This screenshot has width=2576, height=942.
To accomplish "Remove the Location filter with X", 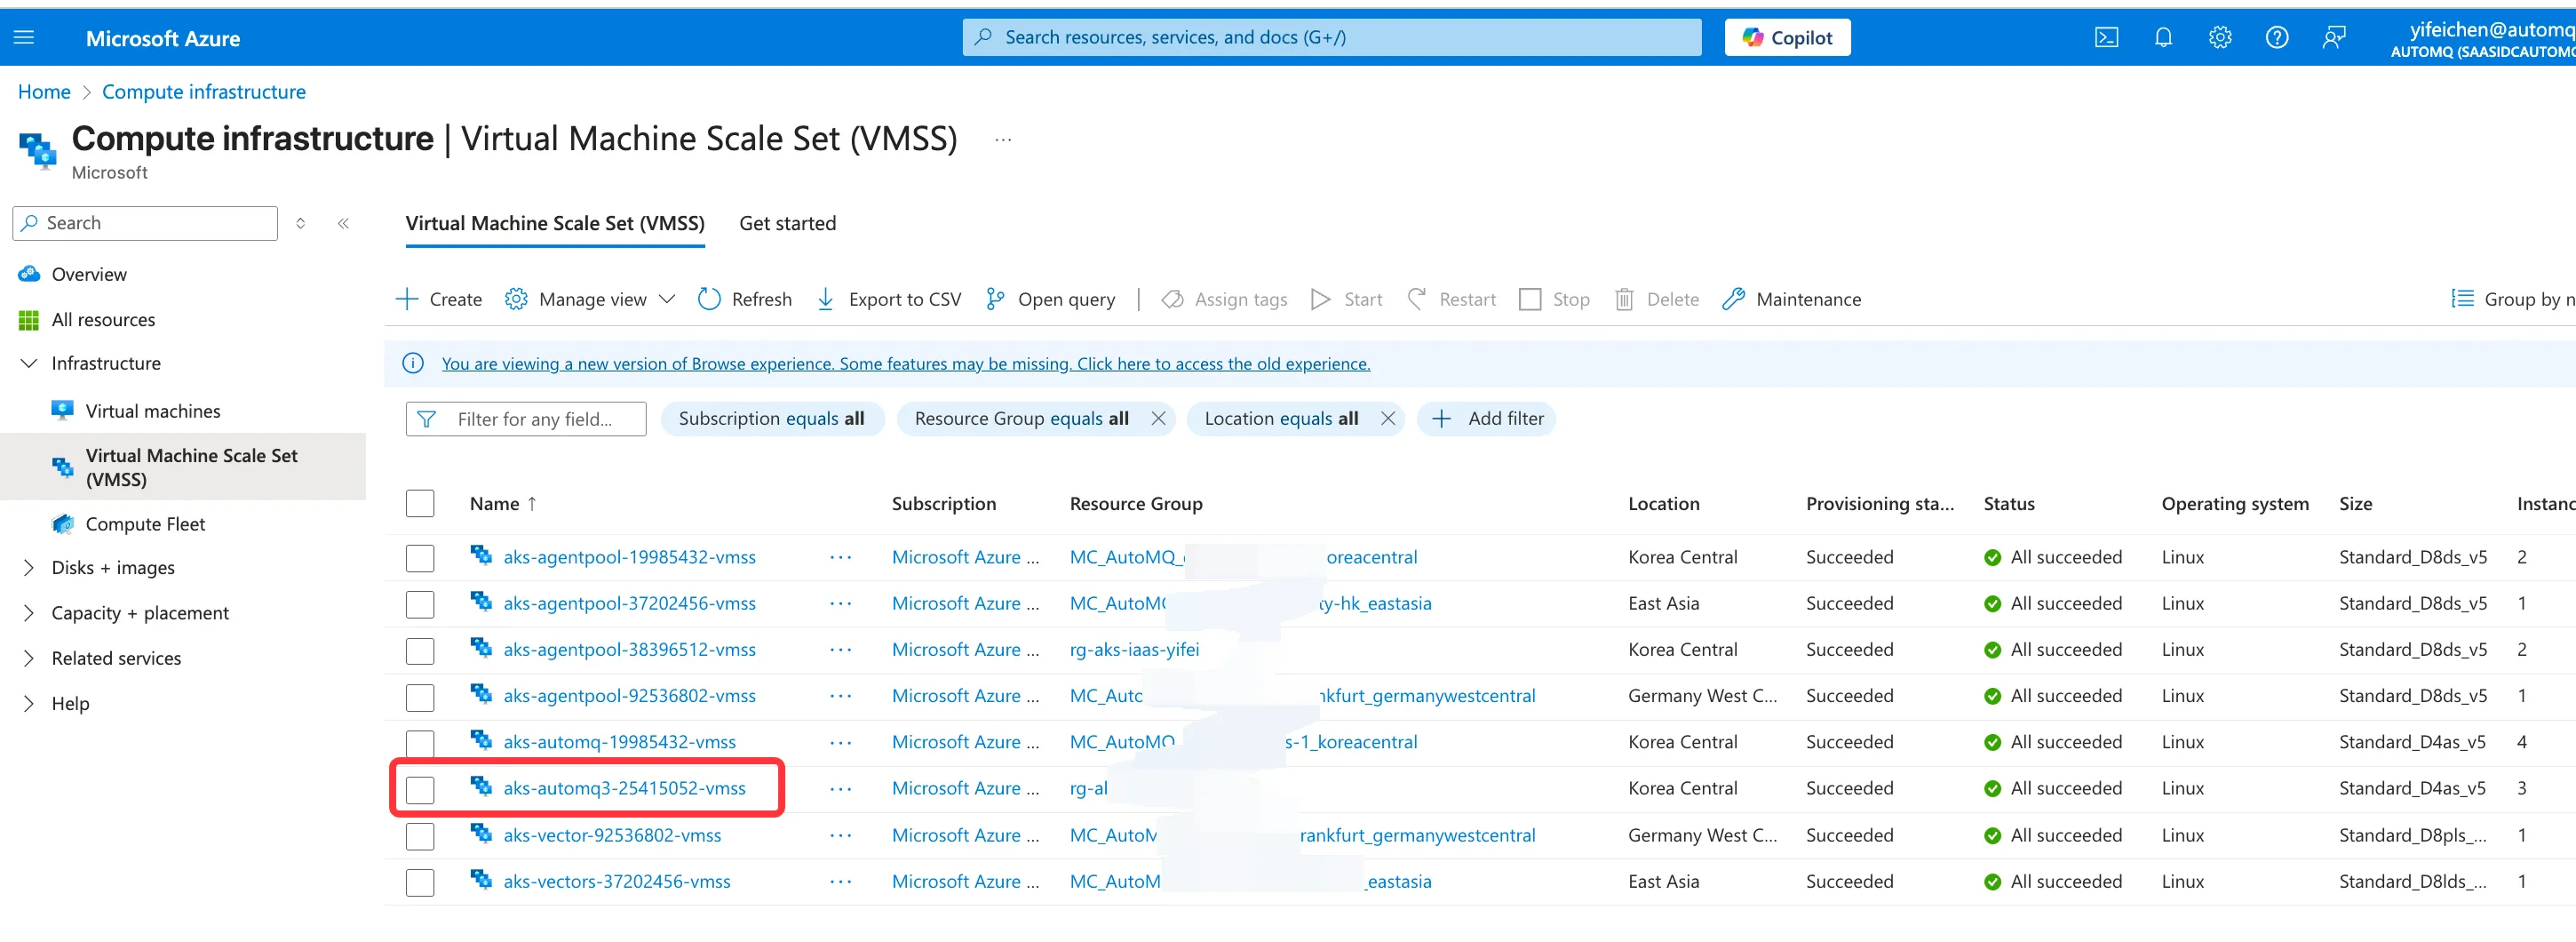I will tap(1388, 419).
